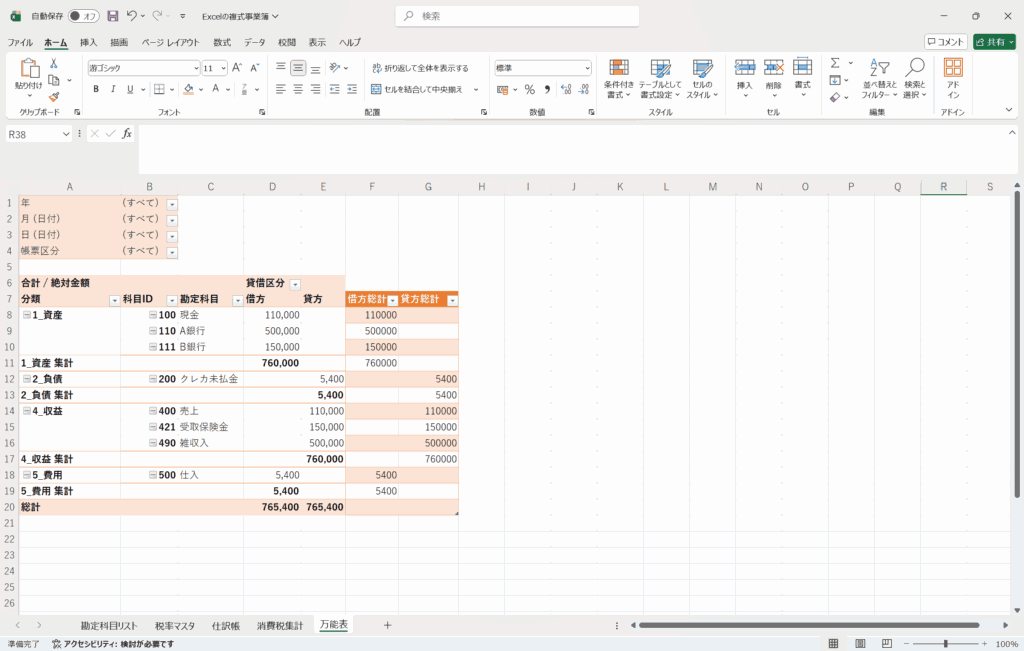Click the Italic formatting icon

click(x=113, y=89)
